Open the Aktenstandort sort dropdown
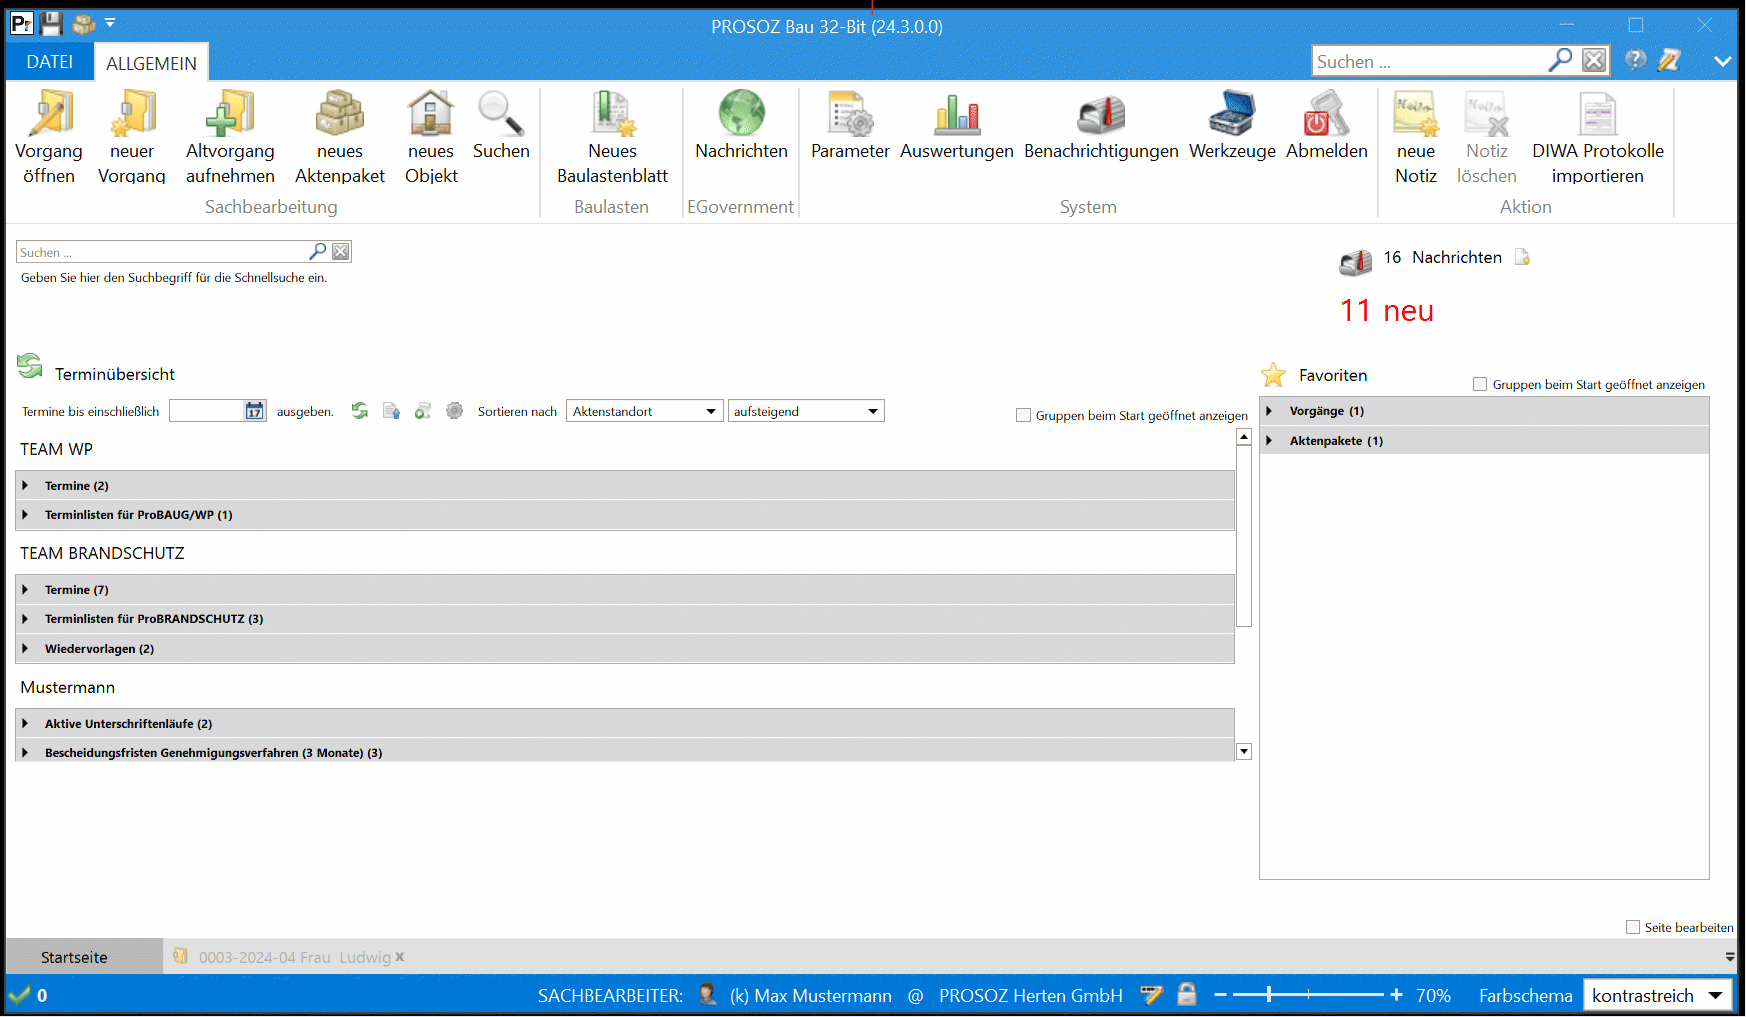 click(645, 411)
